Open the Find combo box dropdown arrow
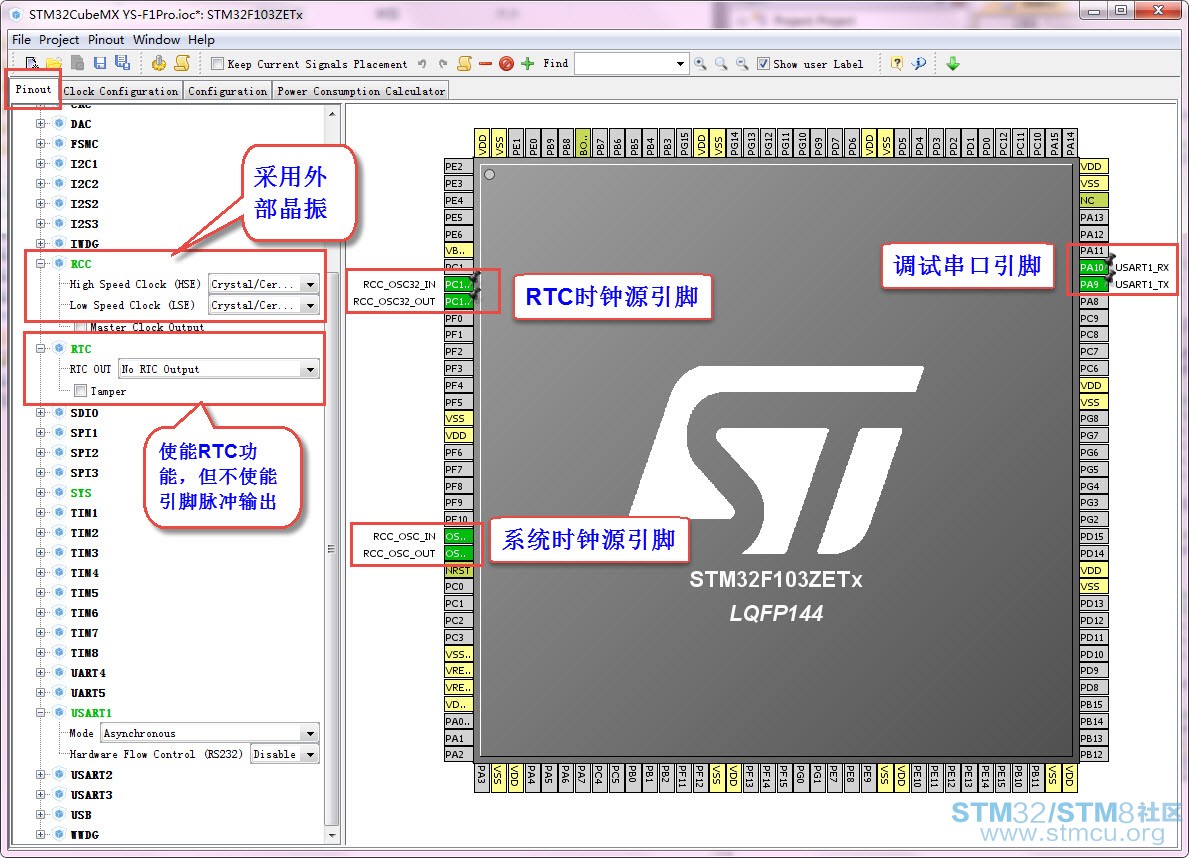Screen dimensions: 1189x858 680,64
